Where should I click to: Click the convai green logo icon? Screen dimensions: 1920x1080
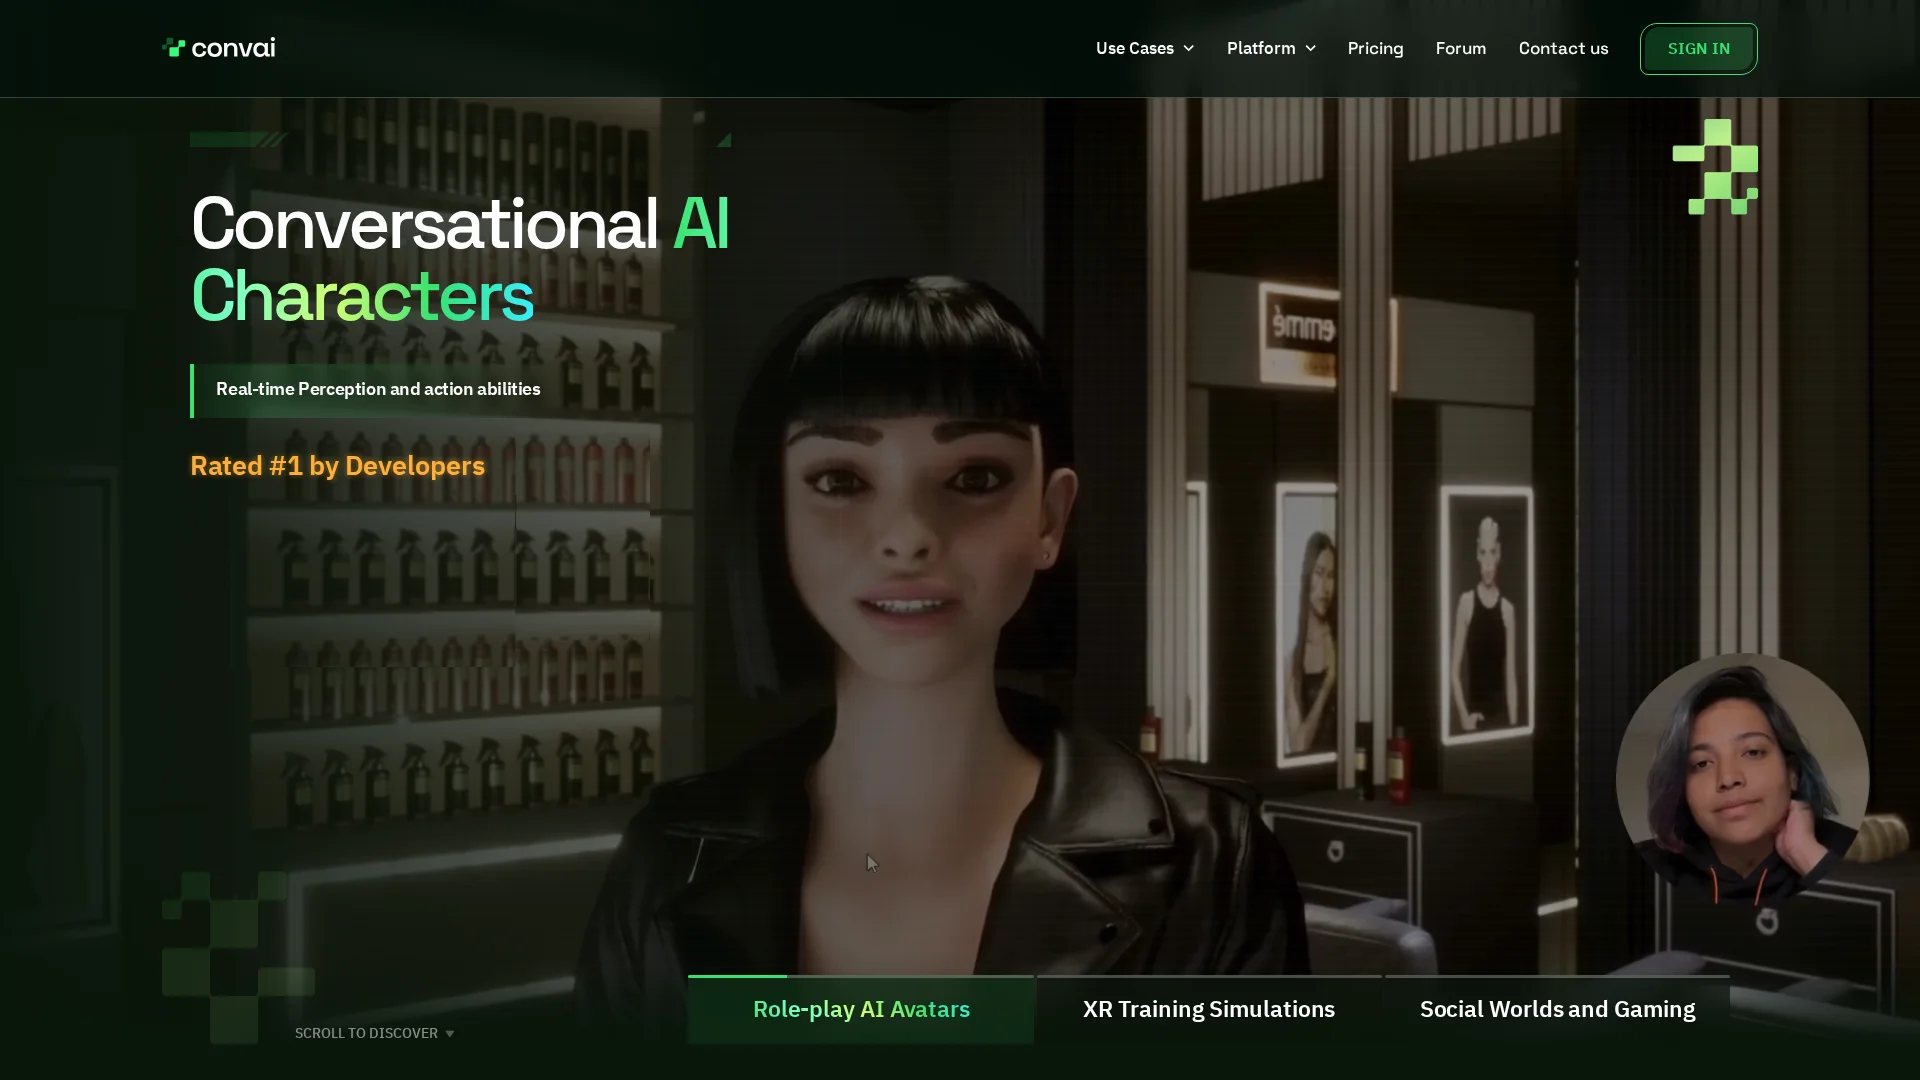coord(174,48)
